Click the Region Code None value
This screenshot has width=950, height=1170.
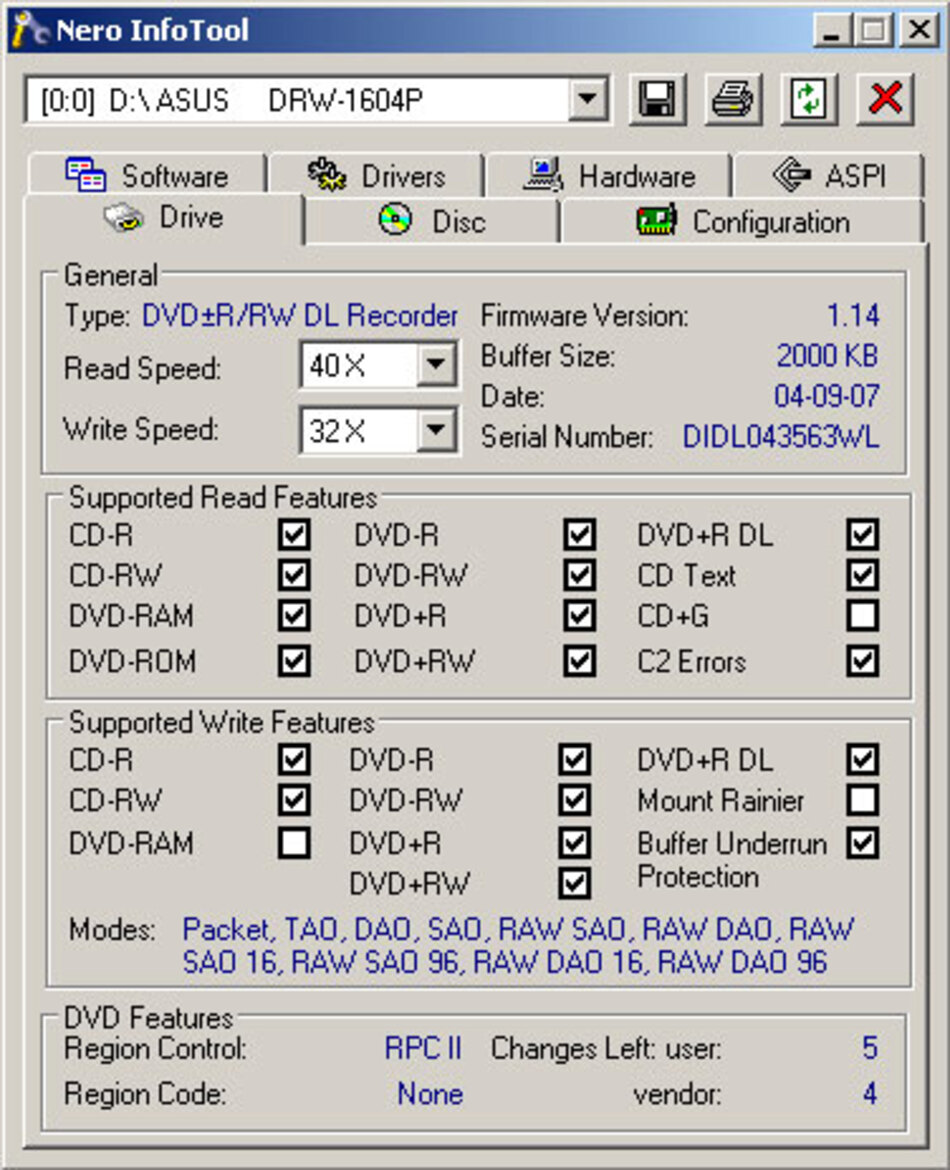pos(430,1094)
